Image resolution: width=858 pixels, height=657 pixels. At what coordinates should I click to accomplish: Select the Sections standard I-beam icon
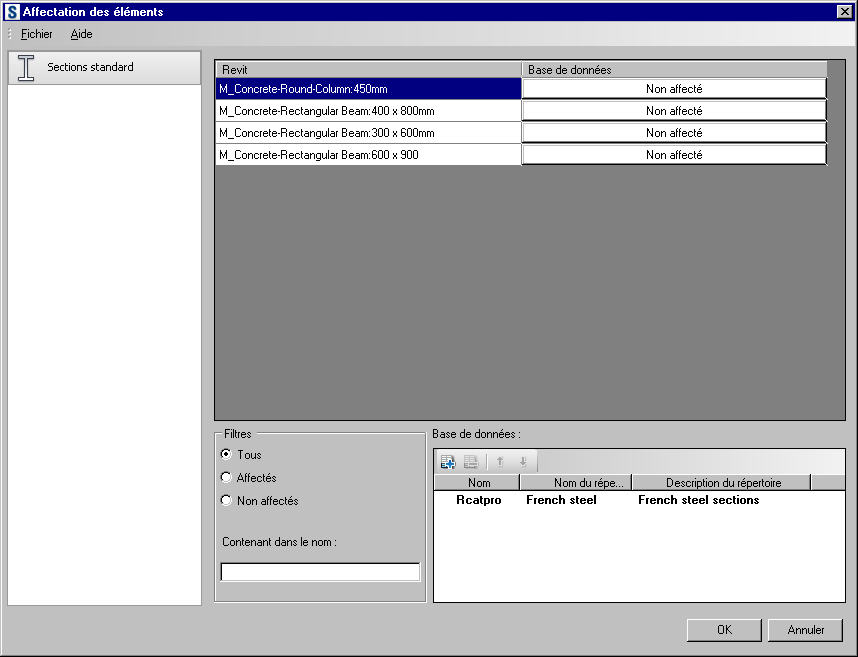point(26,68)
